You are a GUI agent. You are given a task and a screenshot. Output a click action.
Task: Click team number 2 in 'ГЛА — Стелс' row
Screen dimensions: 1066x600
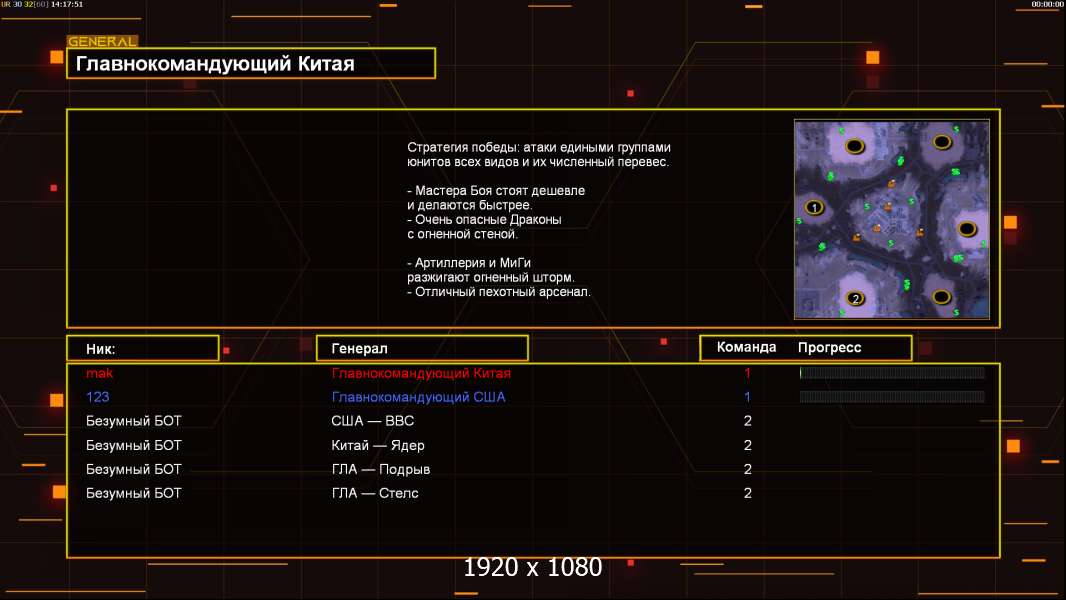tap(747, 493)
